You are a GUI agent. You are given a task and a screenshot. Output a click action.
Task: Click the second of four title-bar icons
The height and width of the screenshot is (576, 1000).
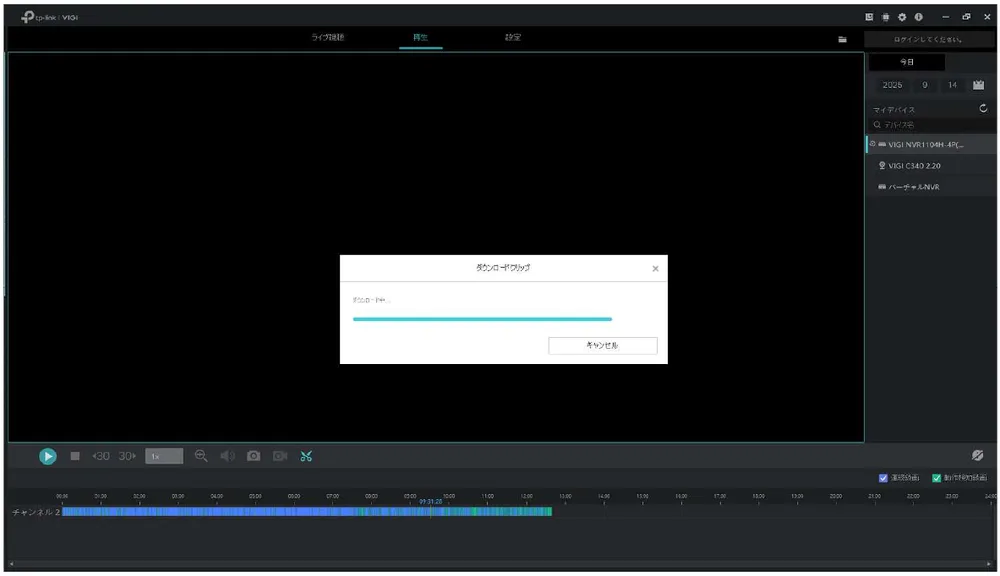(885, 17)
